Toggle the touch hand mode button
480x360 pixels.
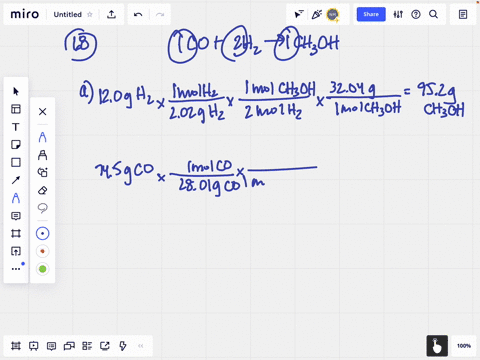[437, 346]
